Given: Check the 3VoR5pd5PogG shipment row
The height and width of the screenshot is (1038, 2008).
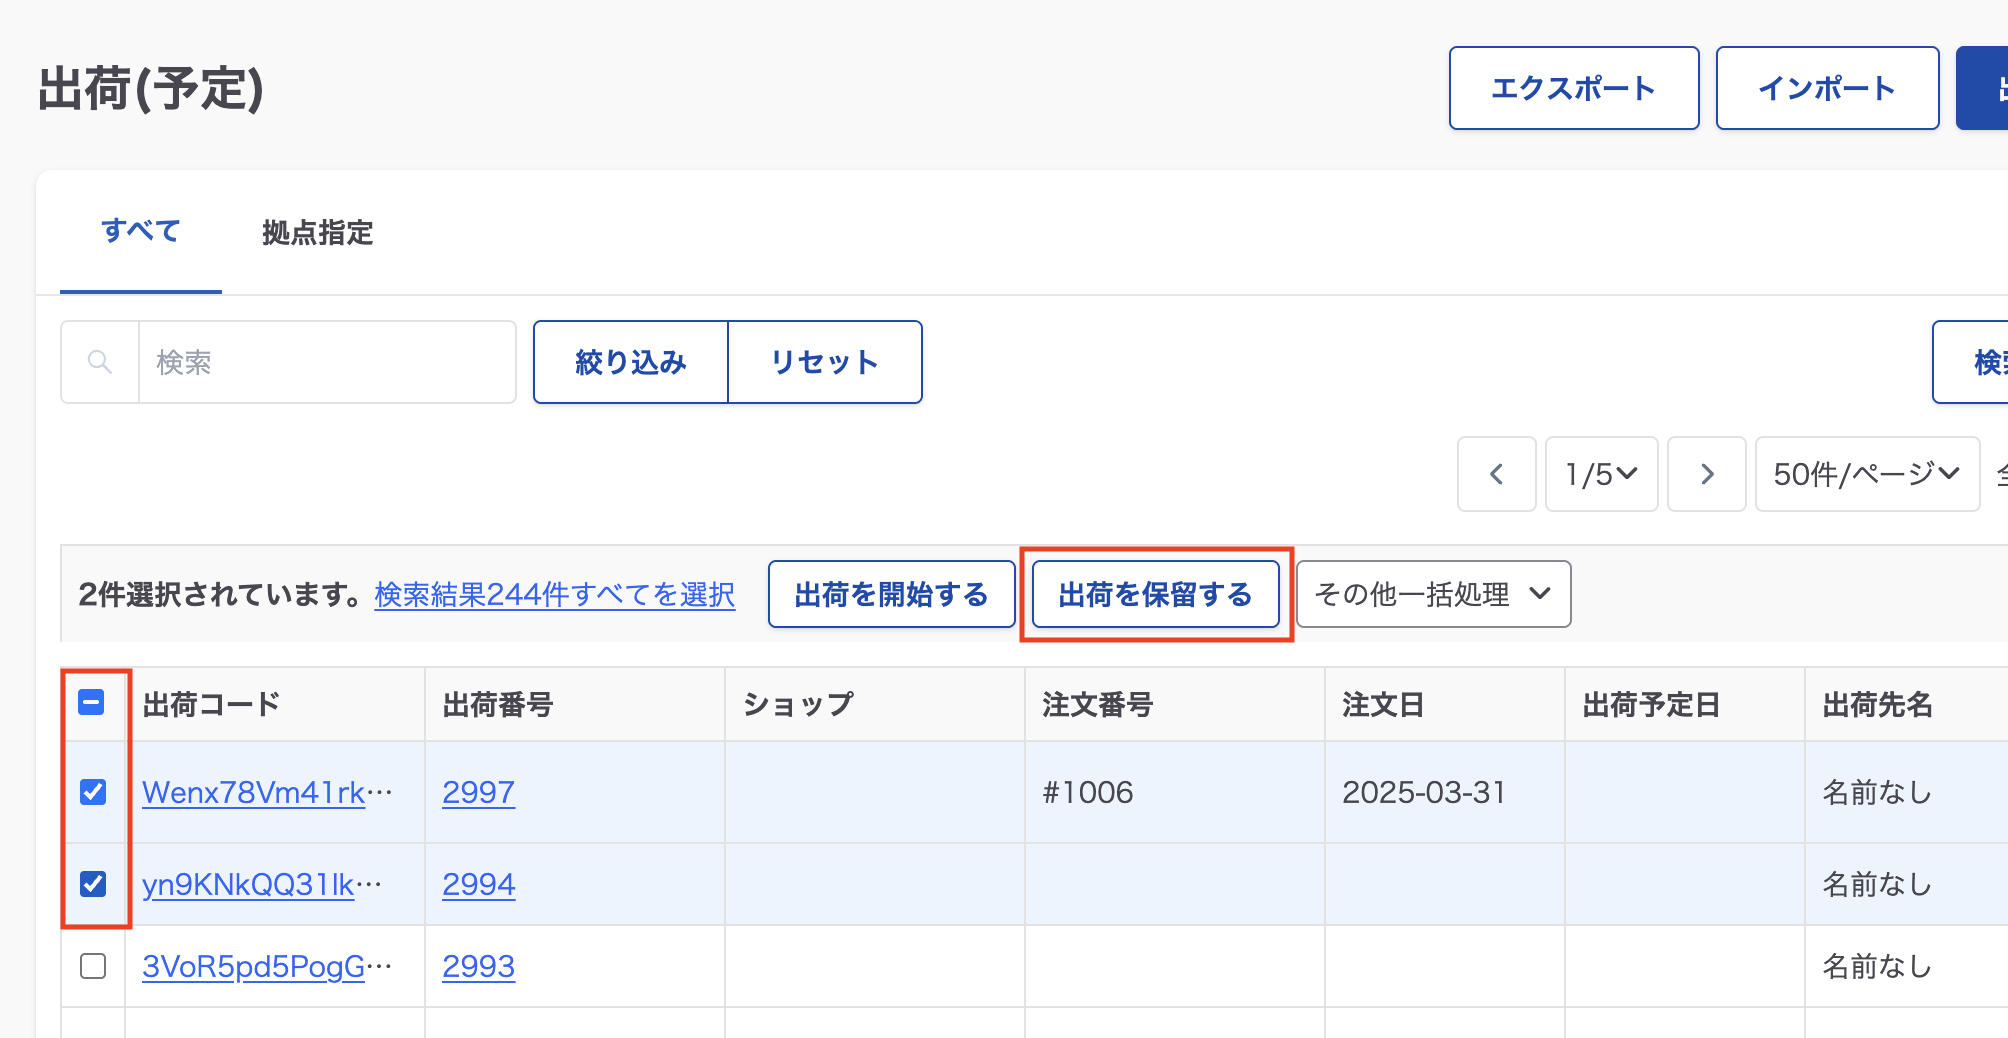Looking at the screenshot, I should pos(93,966).
